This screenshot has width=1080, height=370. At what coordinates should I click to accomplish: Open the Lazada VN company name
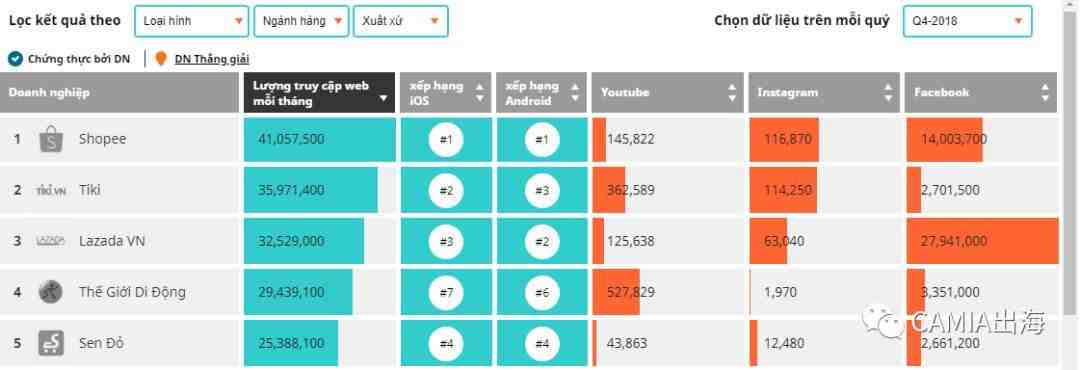click(x=112, y=241)
